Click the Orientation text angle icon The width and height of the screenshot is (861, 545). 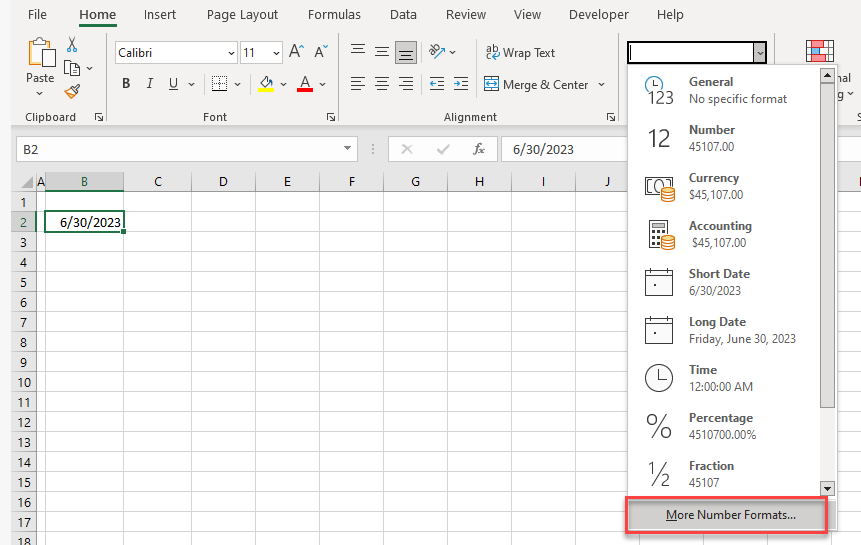pos(436,52)
